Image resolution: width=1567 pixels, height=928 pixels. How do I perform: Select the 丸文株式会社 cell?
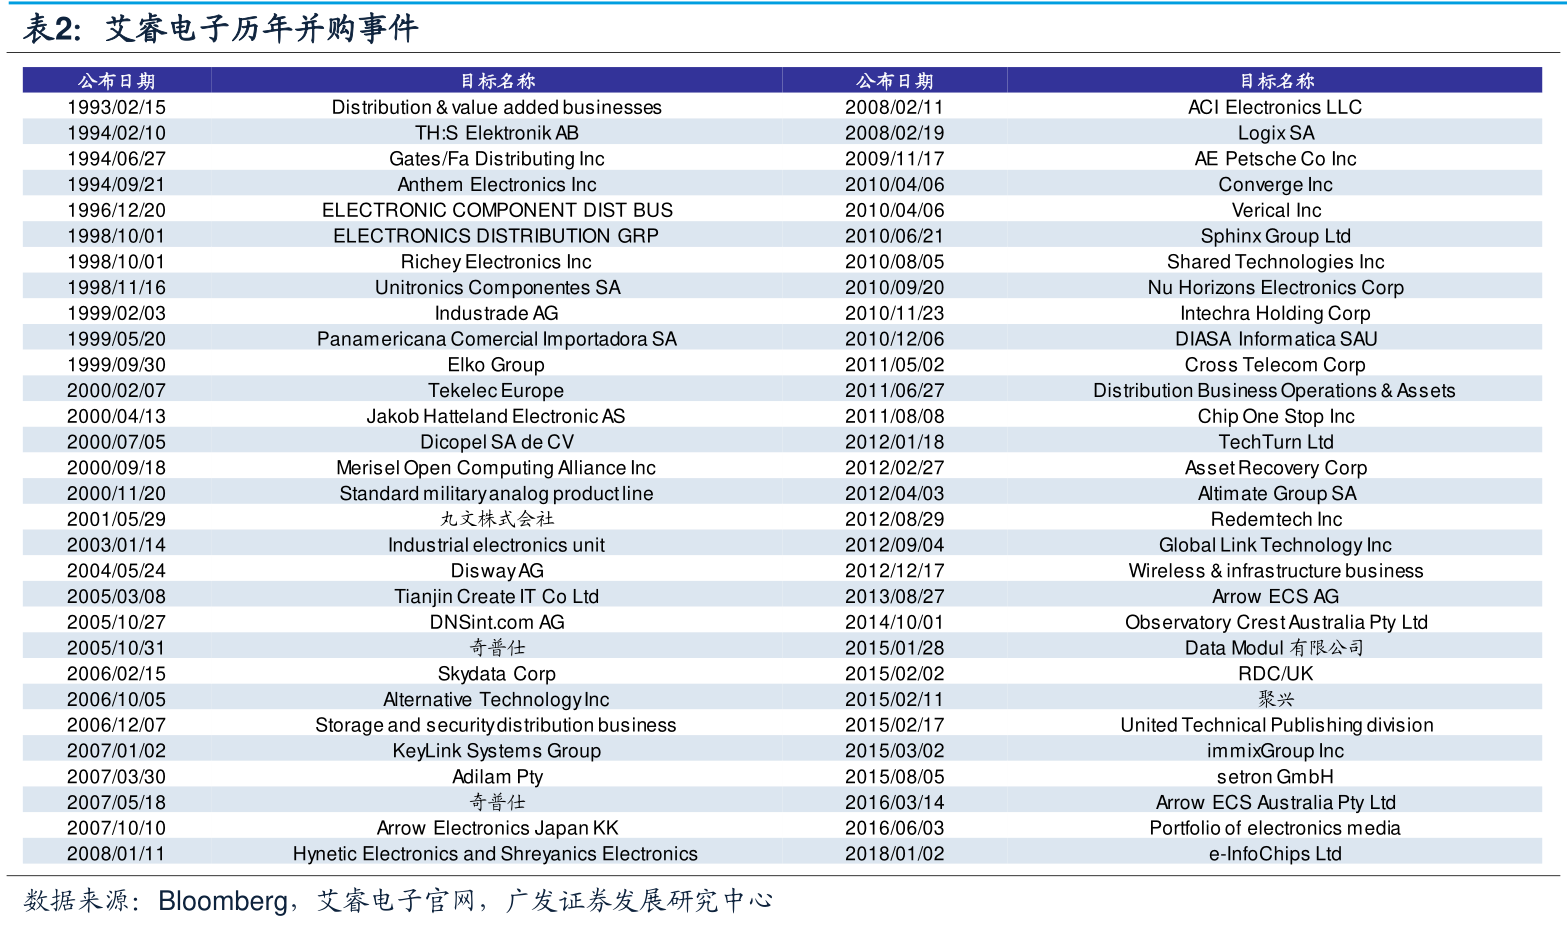(497, 519)
